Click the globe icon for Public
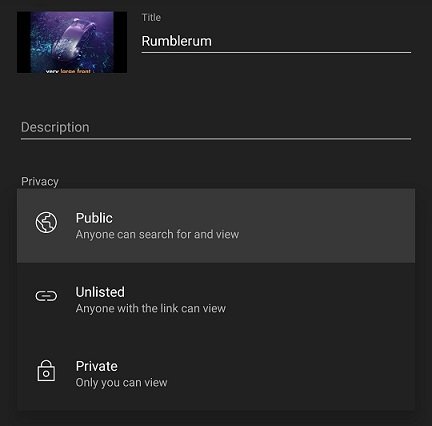Screen dimensions: 432x426 46,222
